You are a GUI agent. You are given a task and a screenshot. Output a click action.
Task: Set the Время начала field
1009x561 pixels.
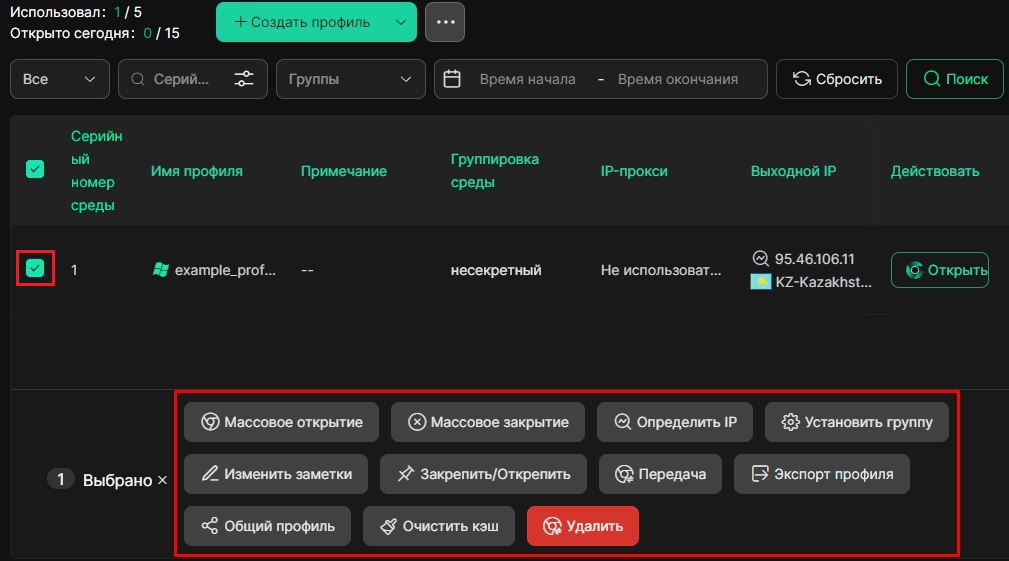527,79
